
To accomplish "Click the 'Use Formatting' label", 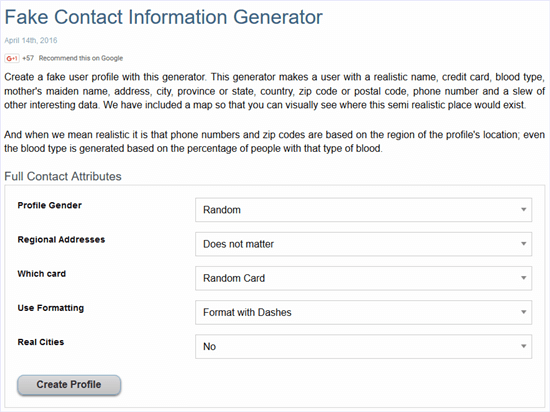I will coord(51,308).
